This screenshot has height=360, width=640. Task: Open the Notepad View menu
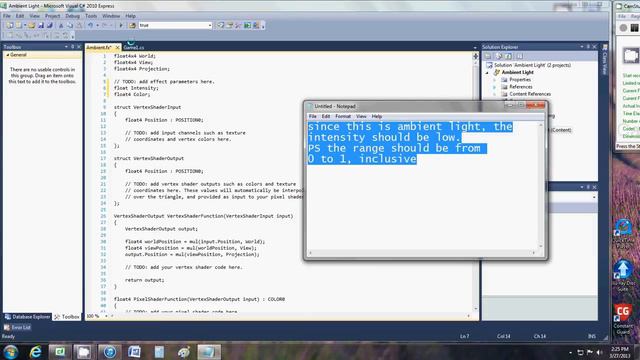point(361,116)
